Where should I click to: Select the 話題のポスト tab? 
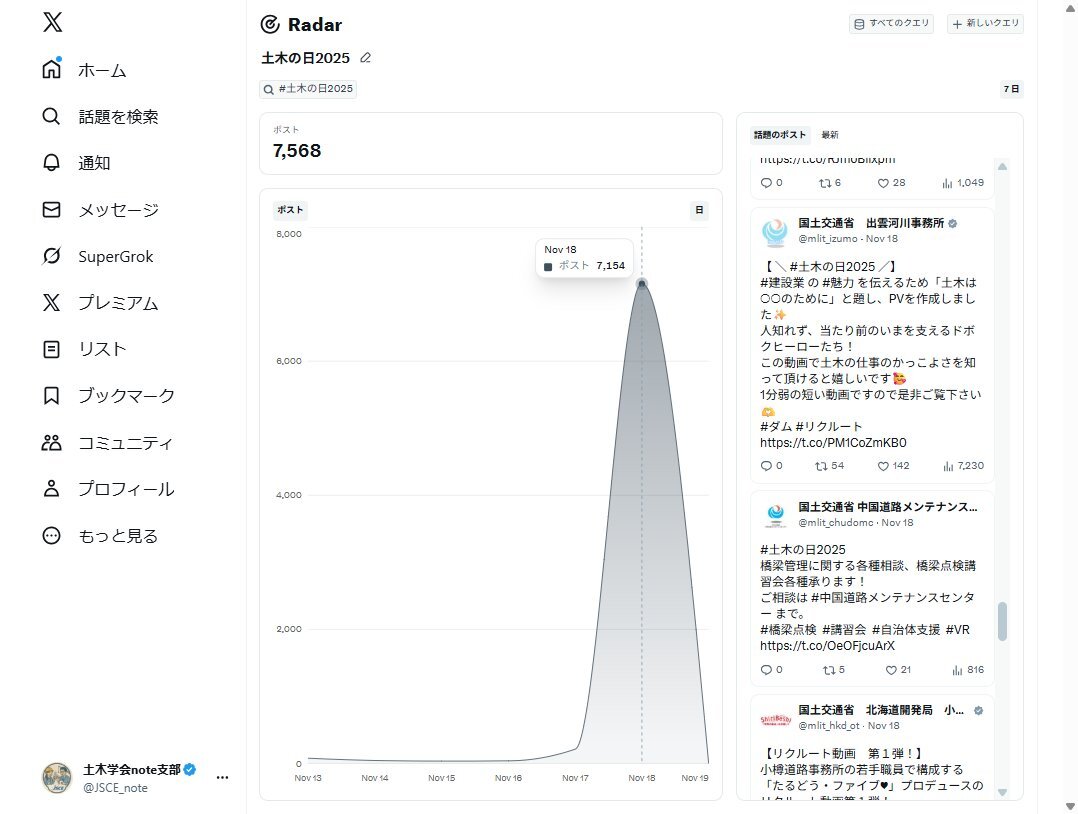[780, 135]
